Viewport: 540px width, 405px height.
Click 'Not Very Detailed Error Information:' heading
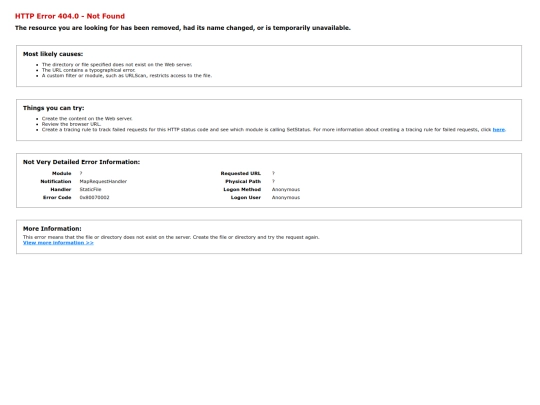point(82,162)
